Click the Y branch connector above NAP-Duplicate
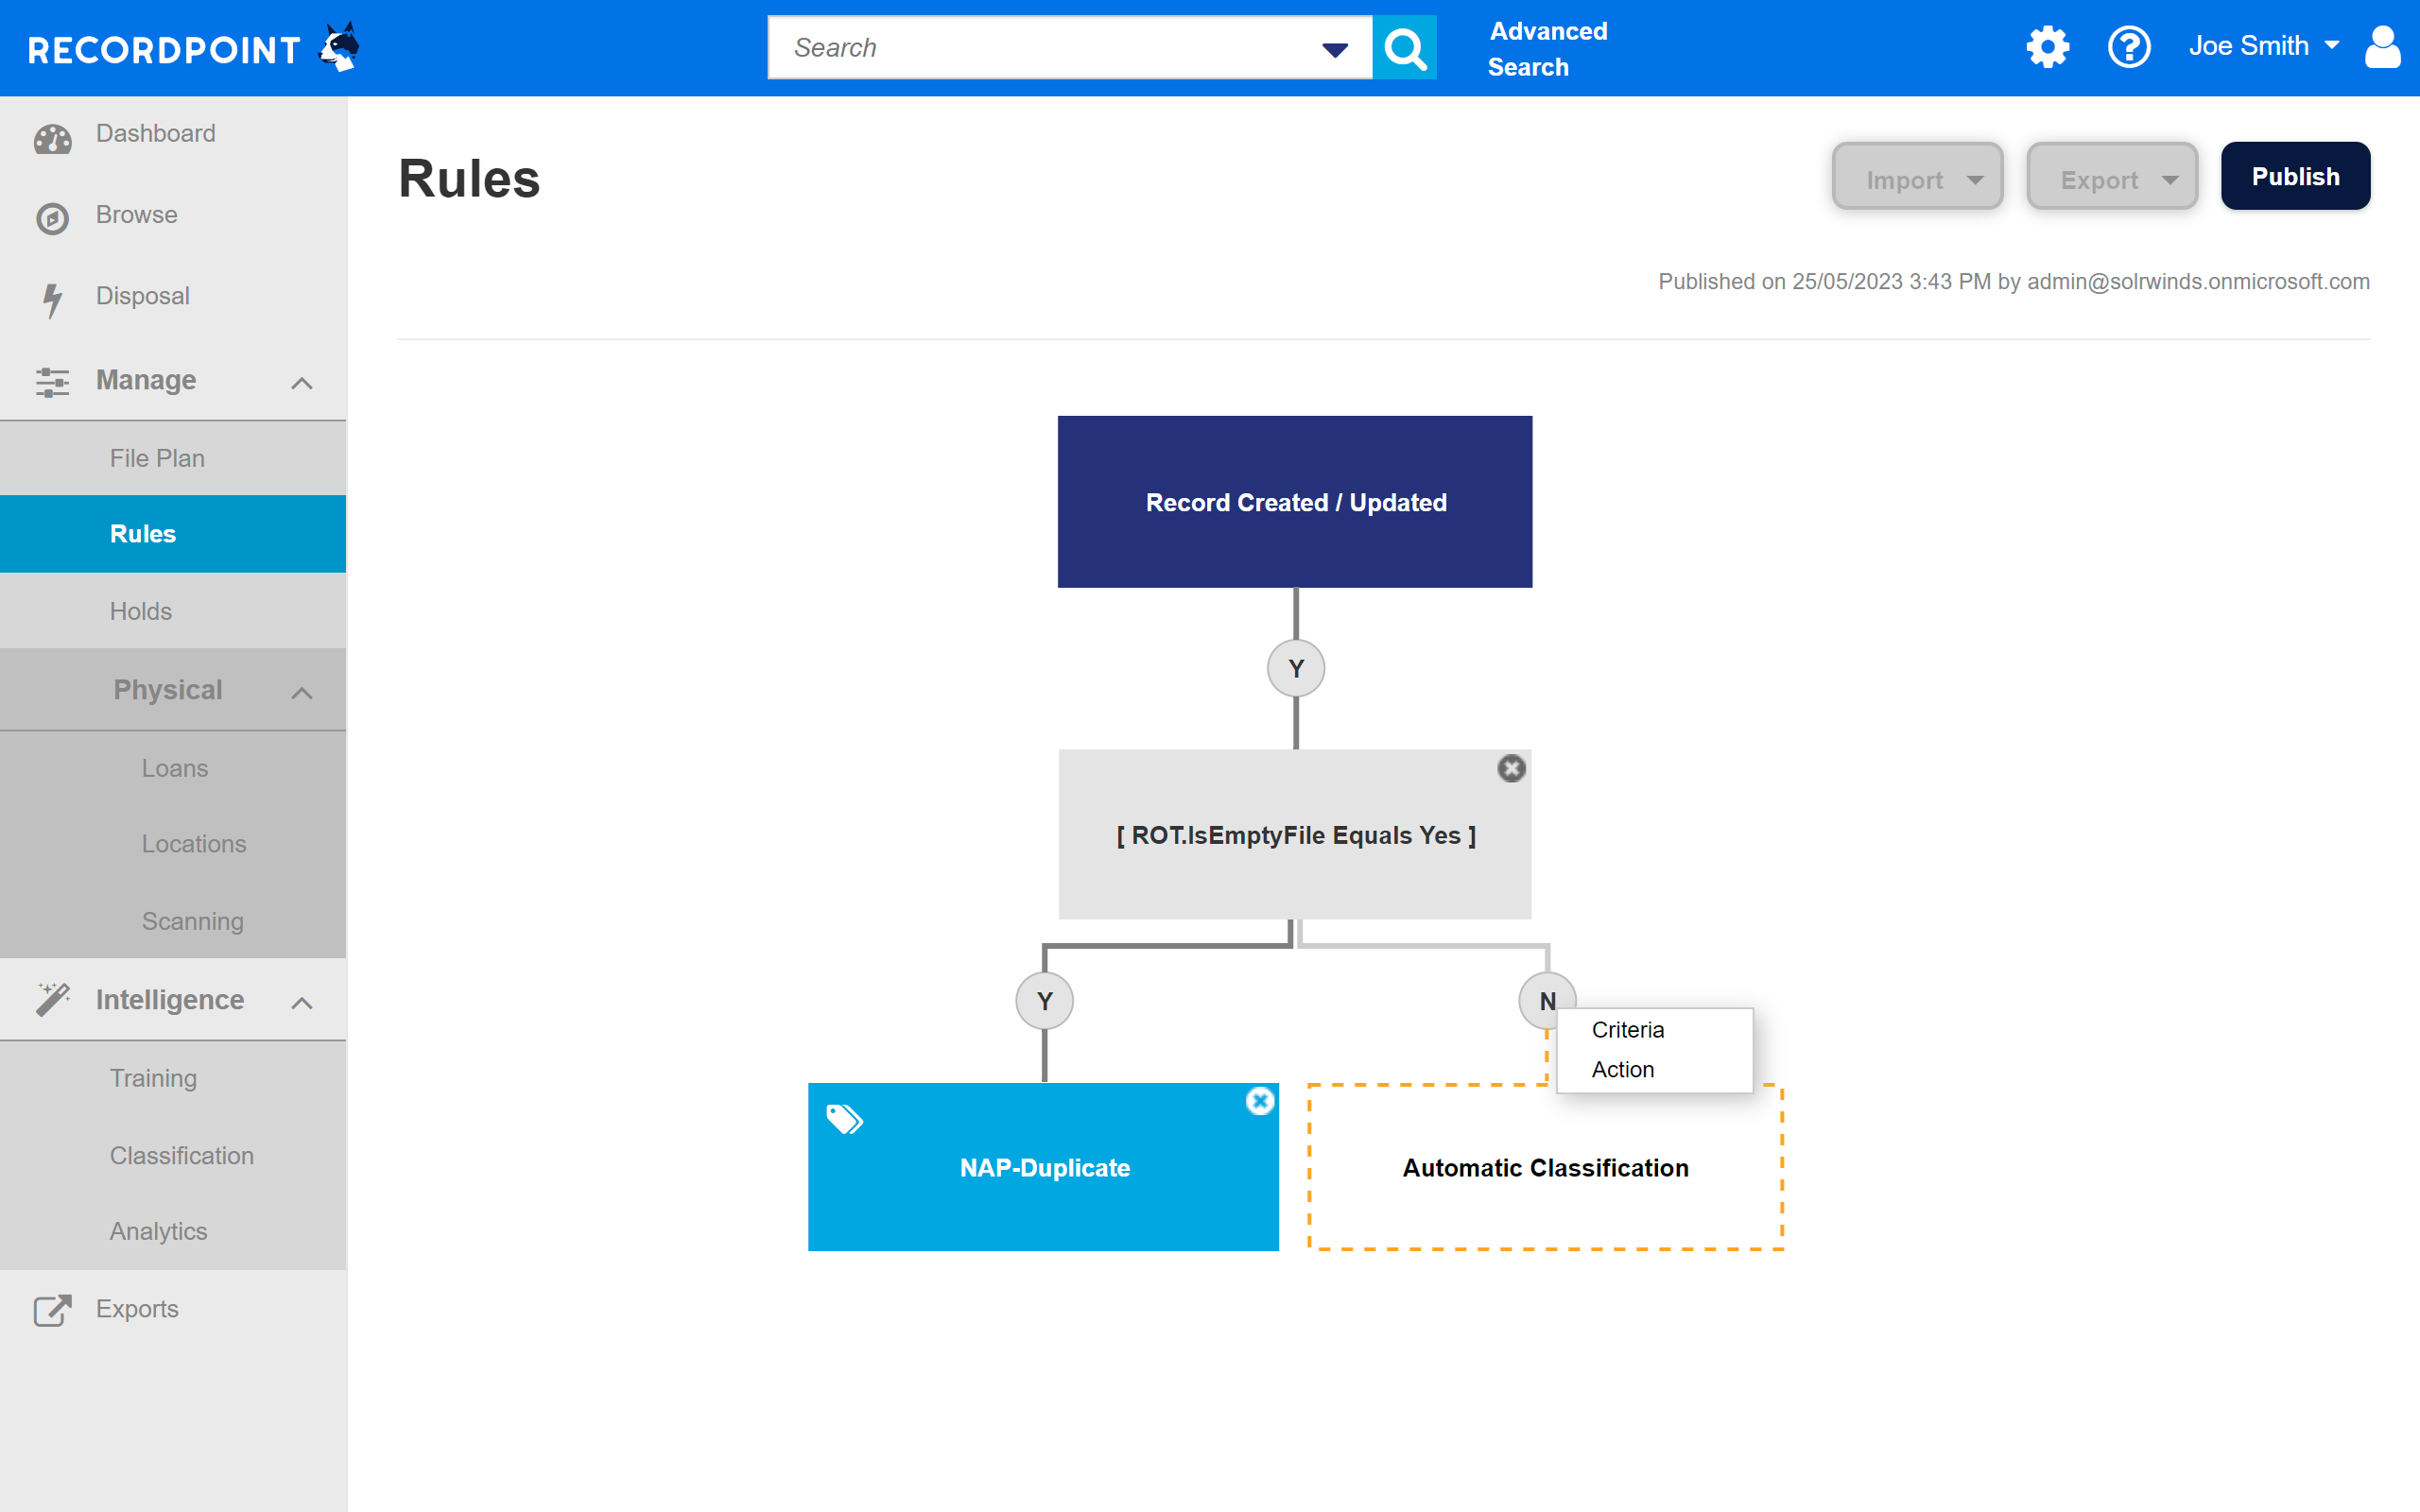 (1044, 1000)
